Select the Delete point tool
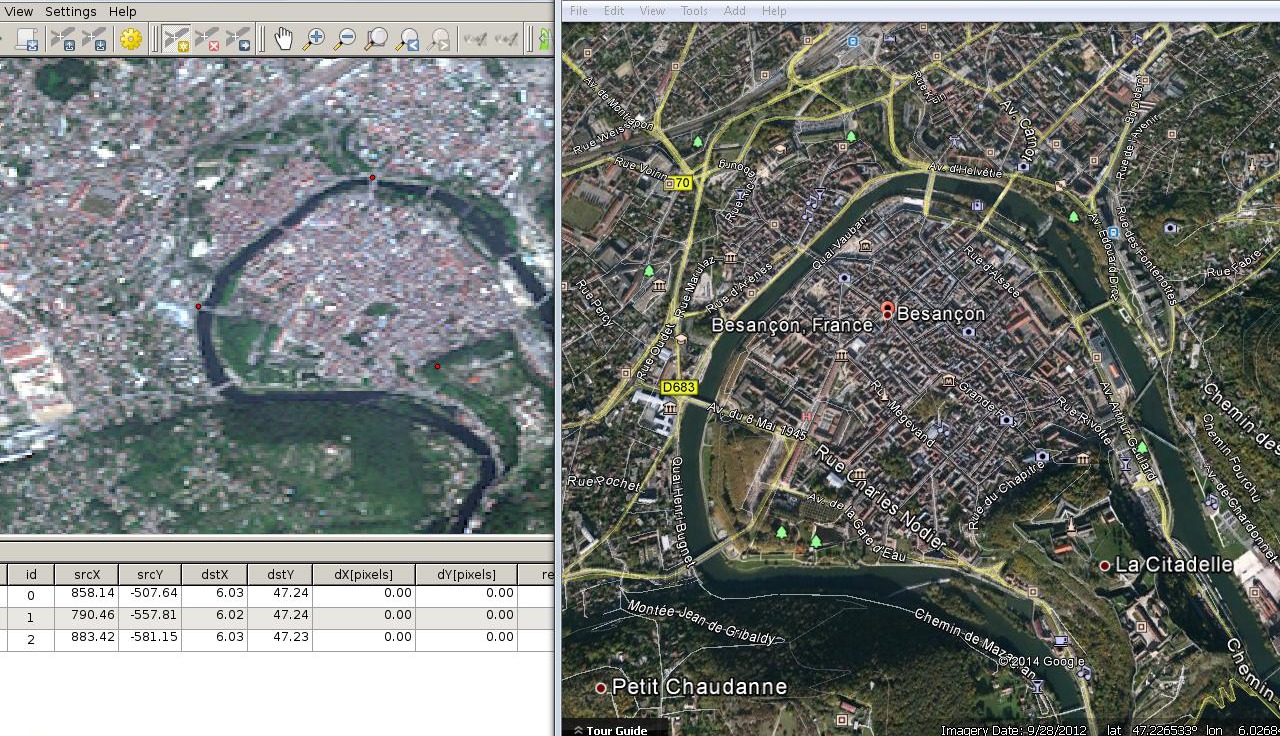 [207, 40]
